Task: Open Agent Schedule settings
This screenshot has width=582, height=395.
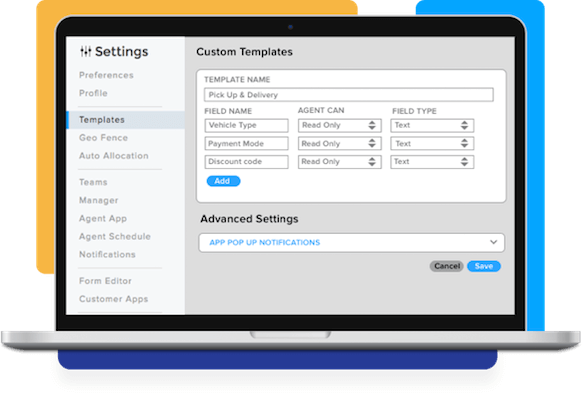Action: pyautogui.click(x=115, y=236)
